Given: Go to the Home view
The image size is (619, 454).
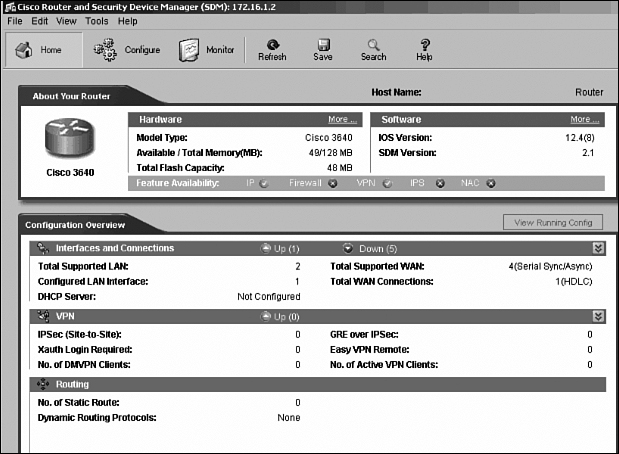Looking at the screenshot, I should coord(43,50).
